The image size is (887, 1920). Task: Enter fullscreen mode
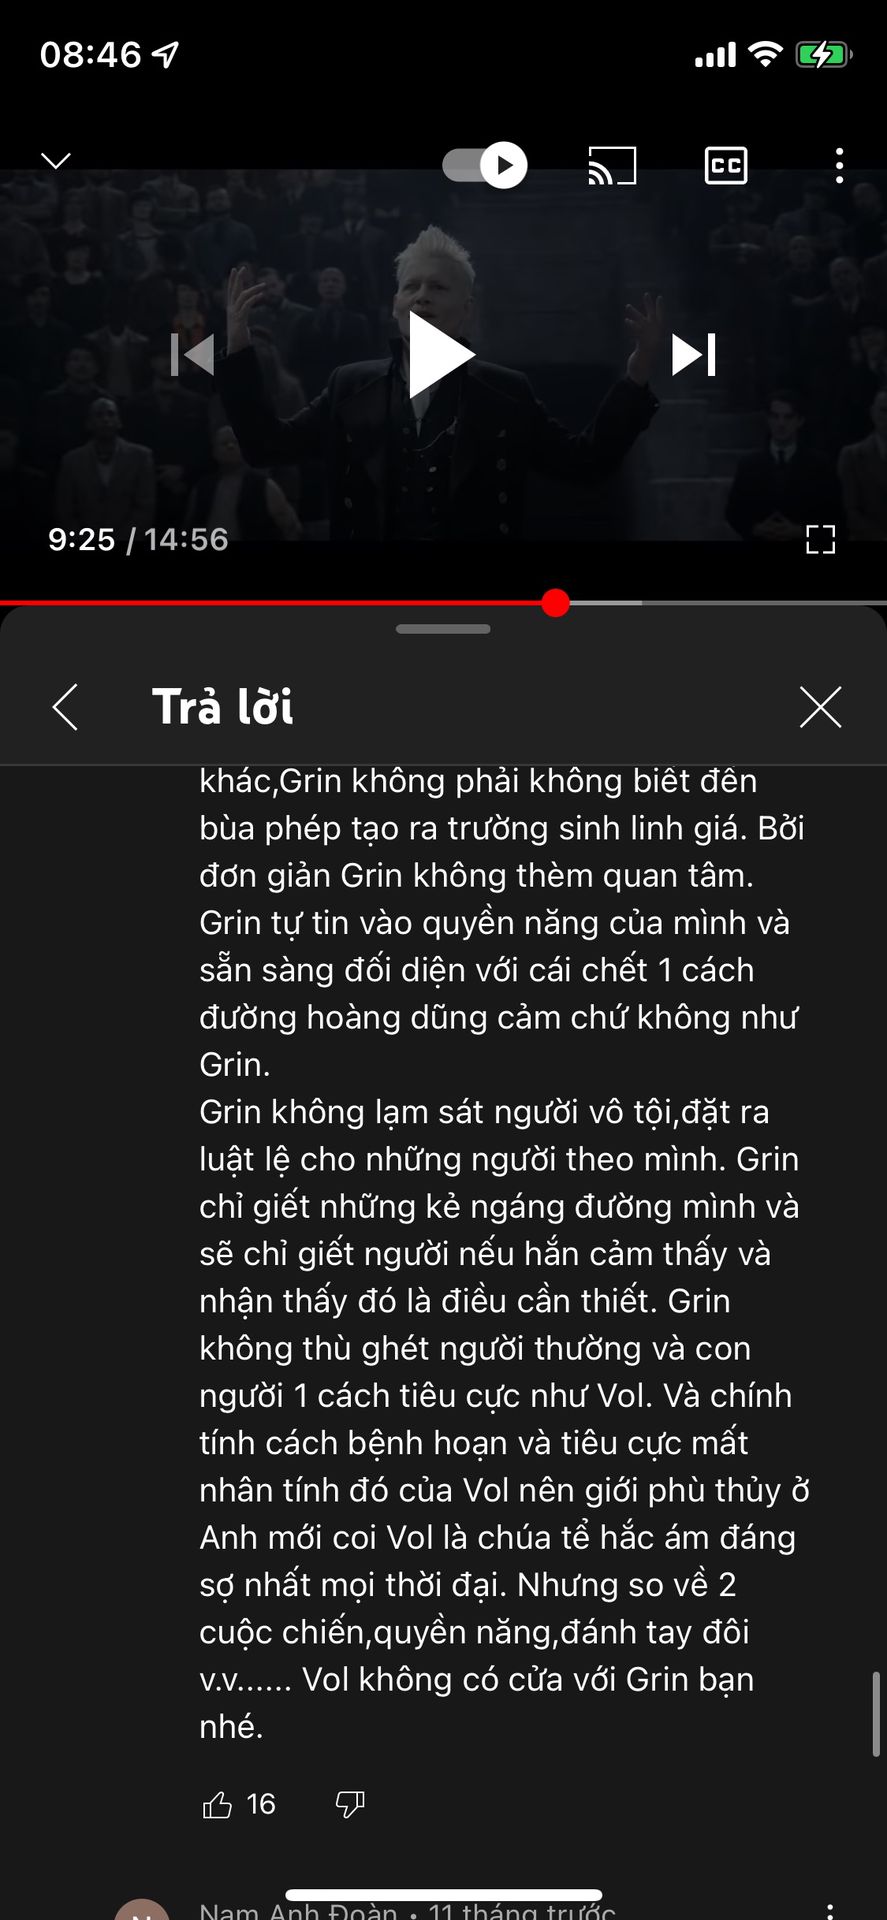pos(820,540)
